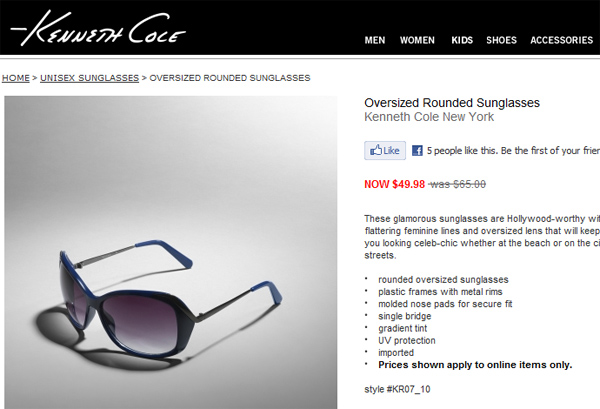Image resolution: width=600 pixels, height=409 pixels.
Task: Open the KIDS menu
Action: coord(462,40)
